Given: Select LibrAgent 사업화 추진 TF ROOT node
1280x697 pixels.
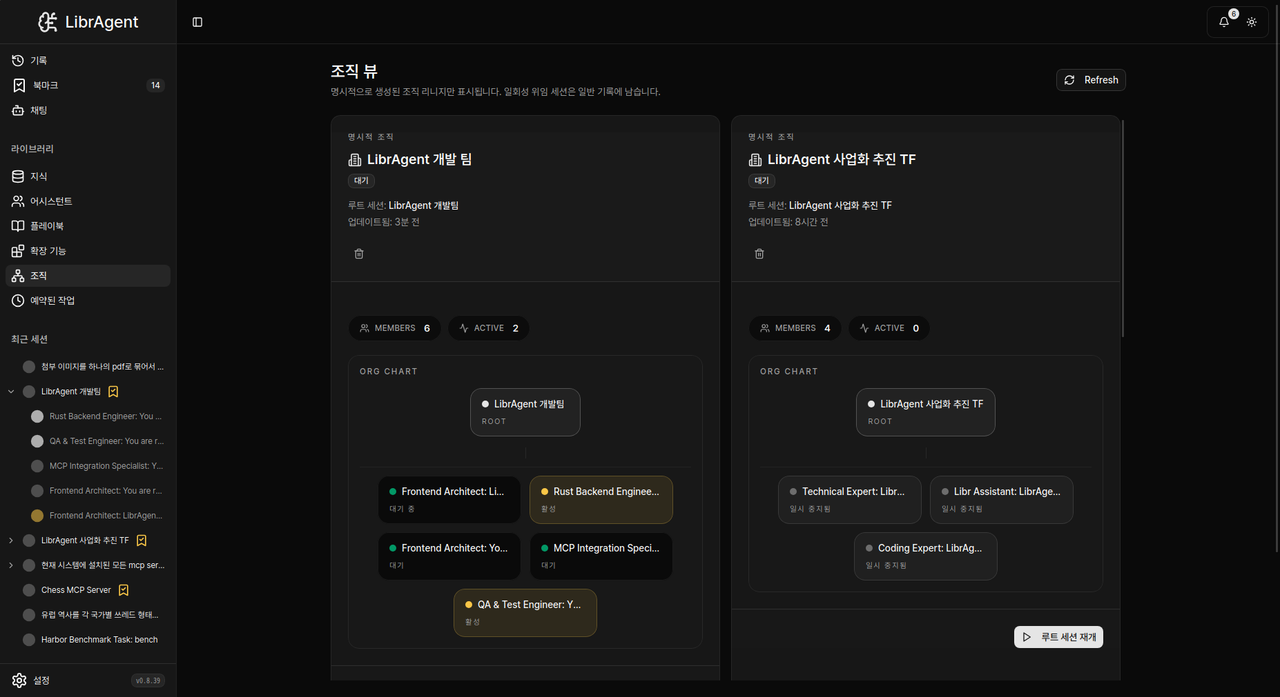Looking at the screenshot, I should pyautogui.click(x=925, y=412).
